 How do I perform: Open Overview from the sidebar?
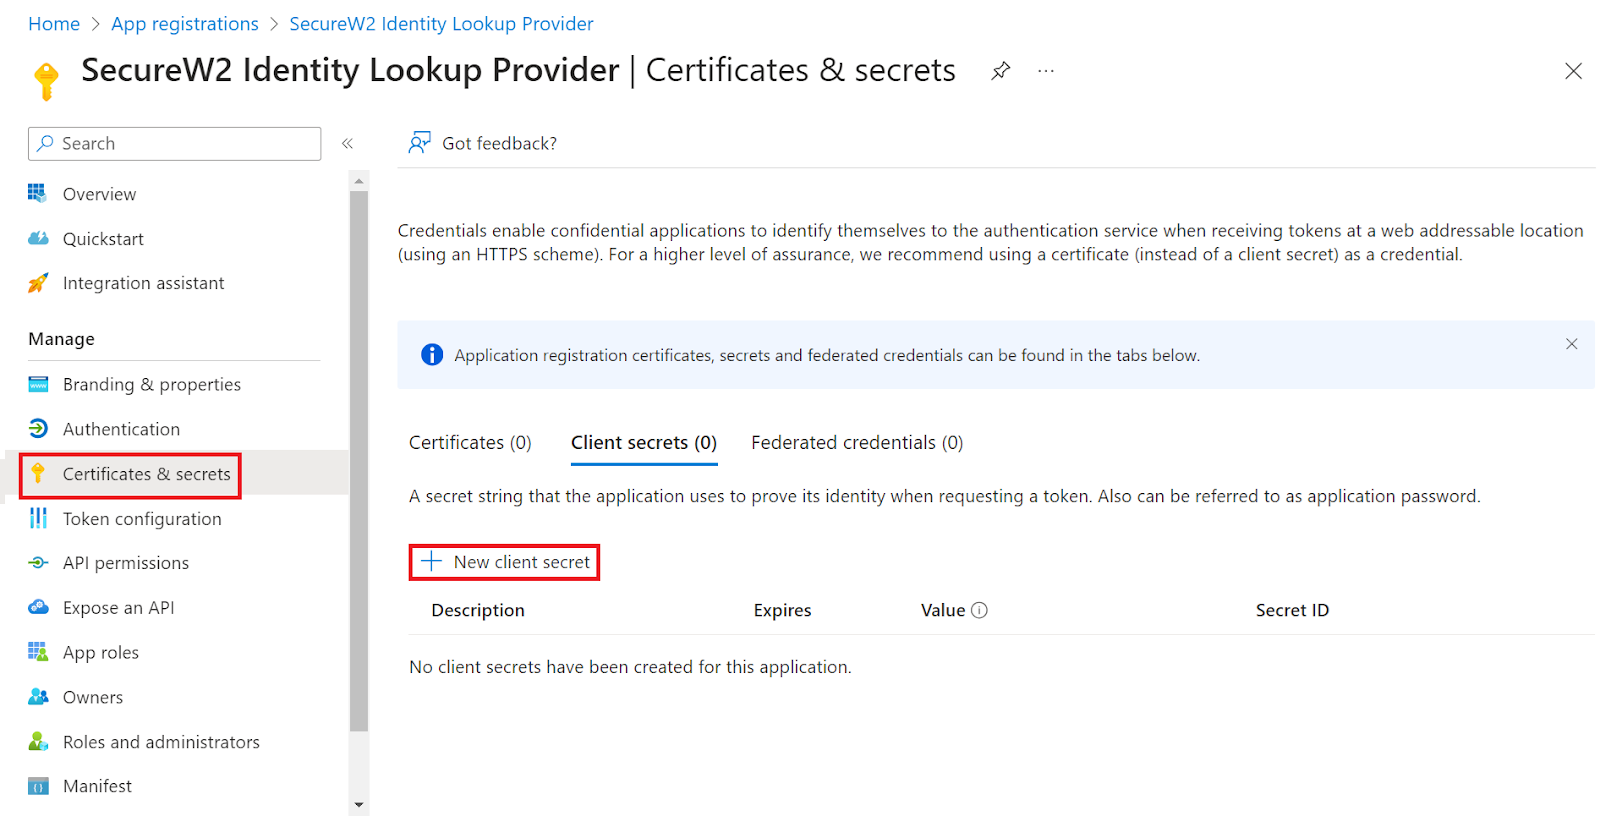tap(99, 194)
